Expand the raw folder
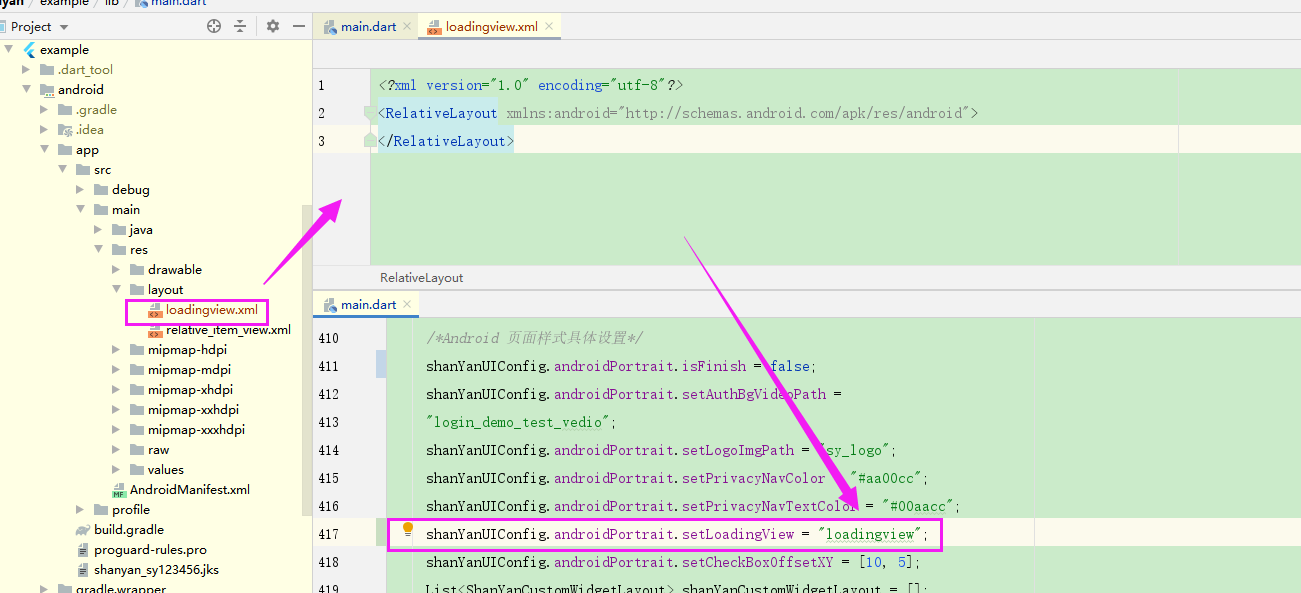This screenshot has height=593, width=1301. coord(117,450)
